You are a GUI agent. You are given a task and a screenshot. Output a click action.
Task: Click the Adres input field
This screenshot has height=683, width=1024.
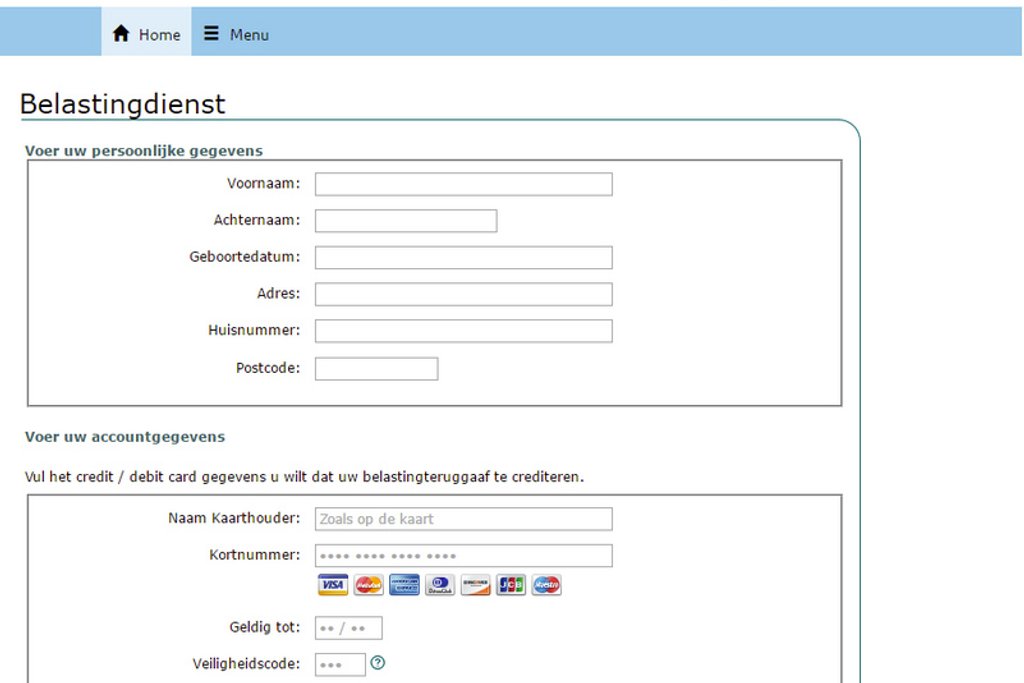coord(463,294)
